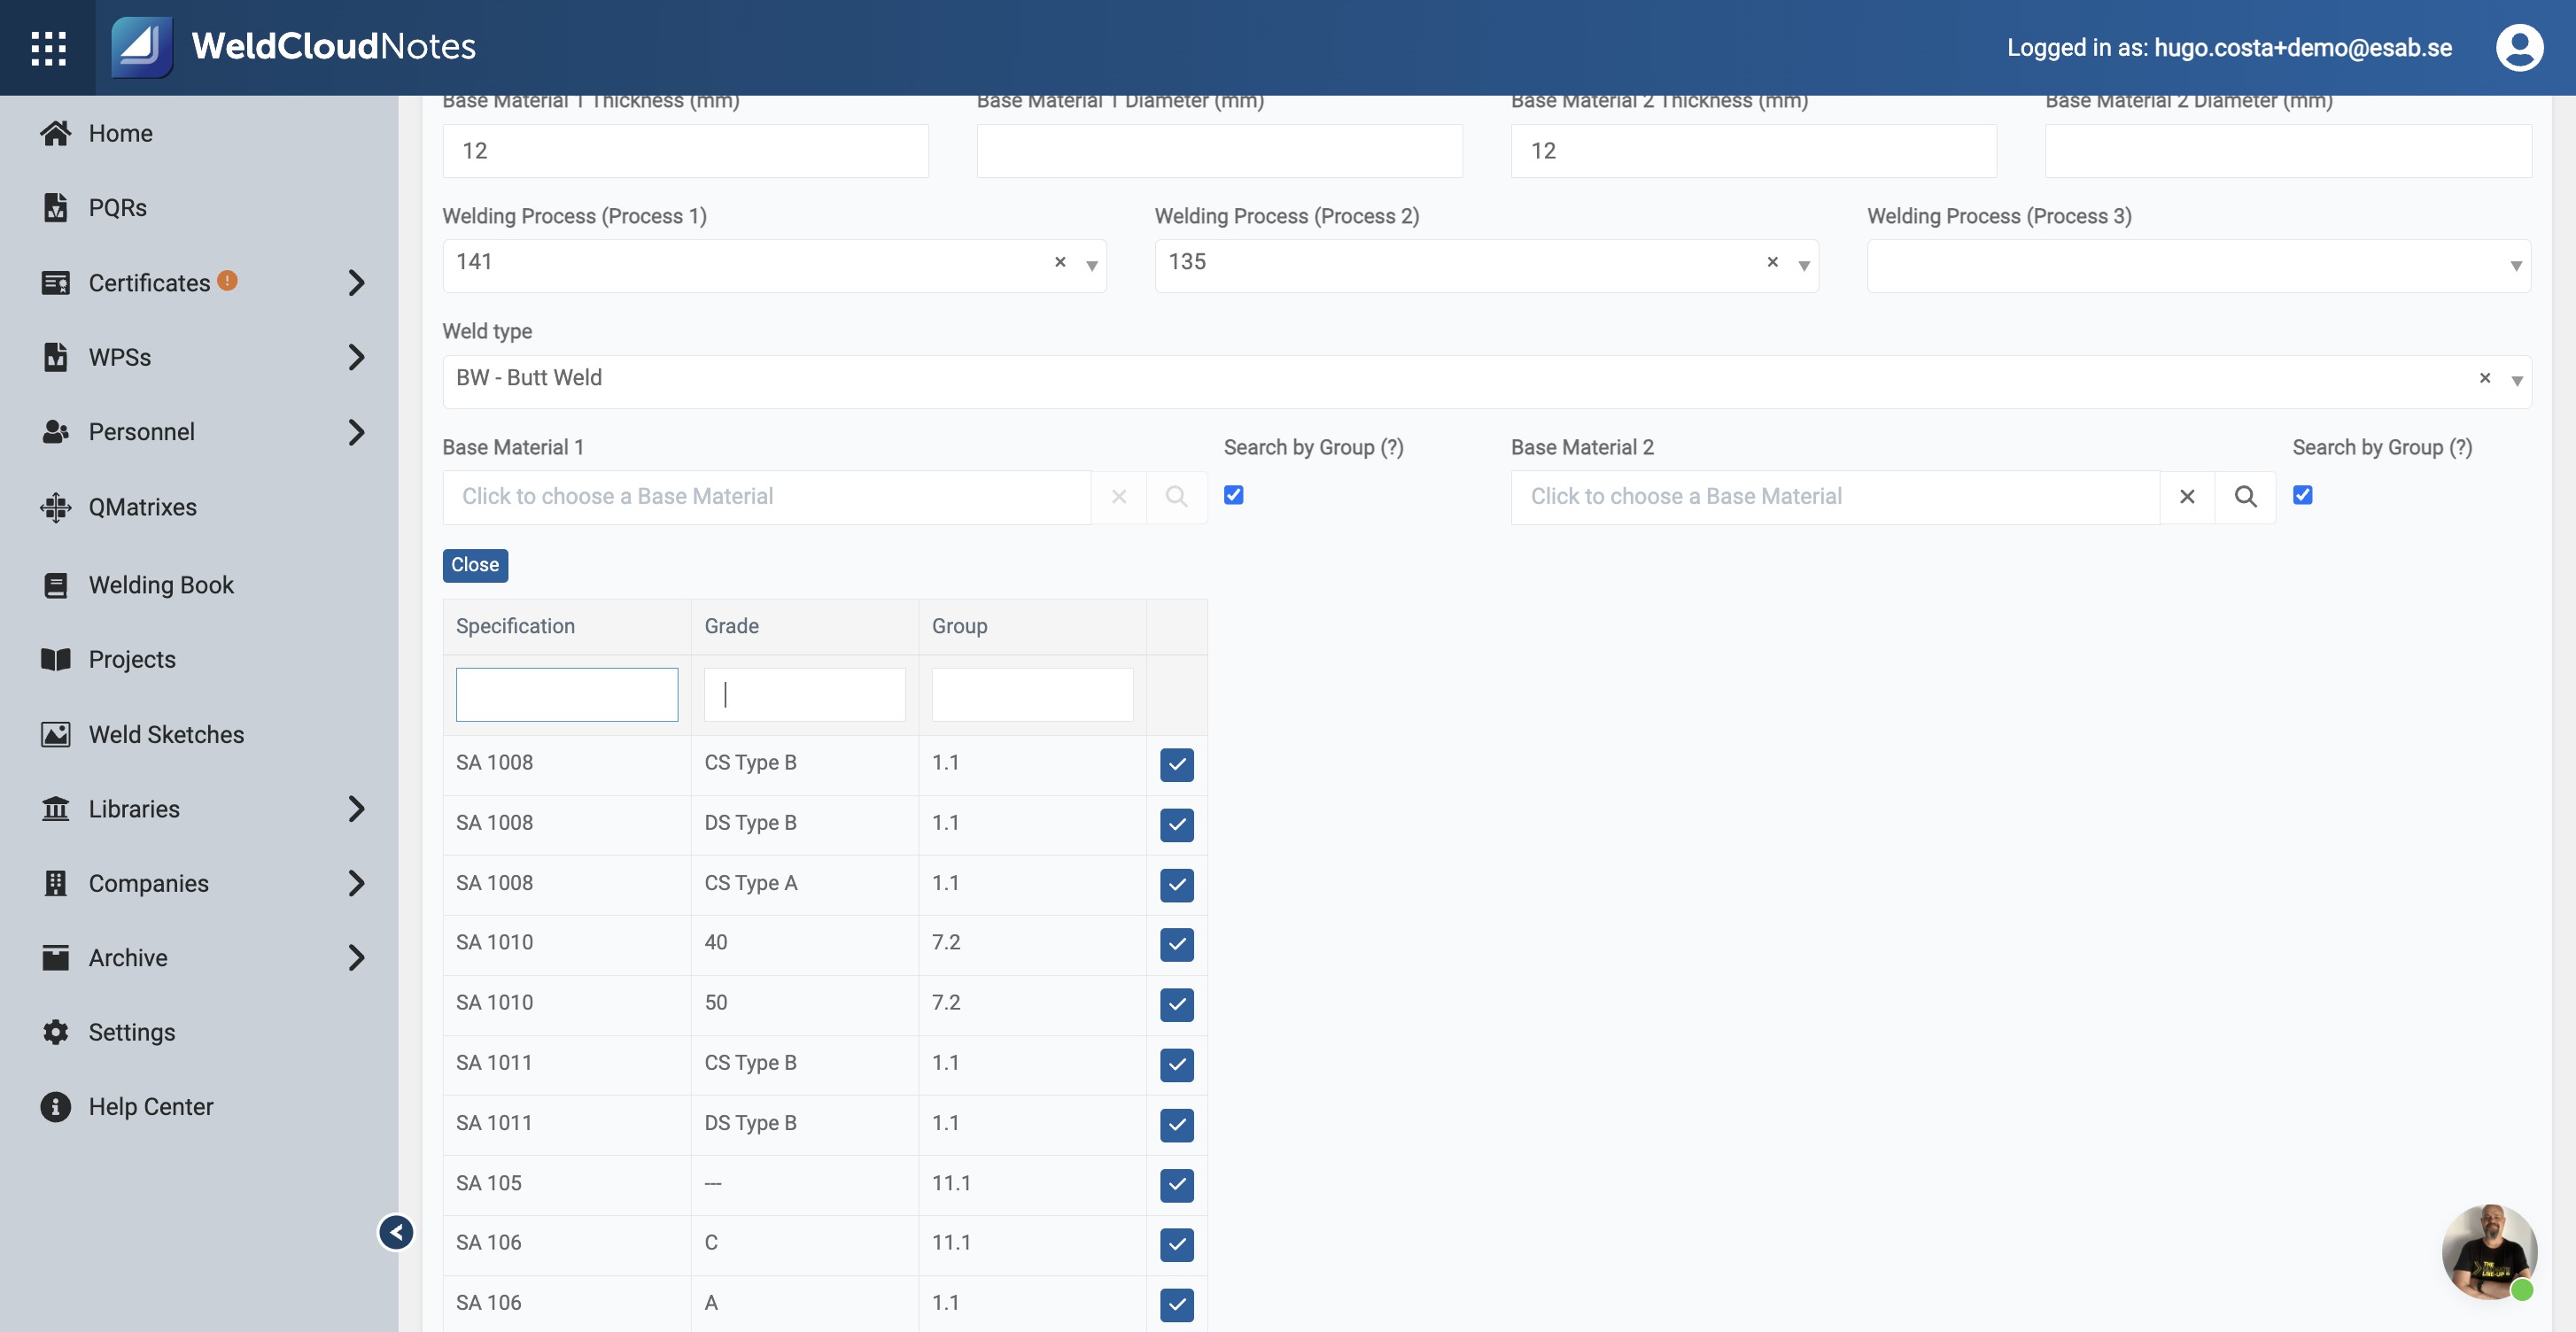The width and height of the screenshot is (2576, 1332).
Task: Click the Projects open-book icon
Action: click(x=56, y=659)
